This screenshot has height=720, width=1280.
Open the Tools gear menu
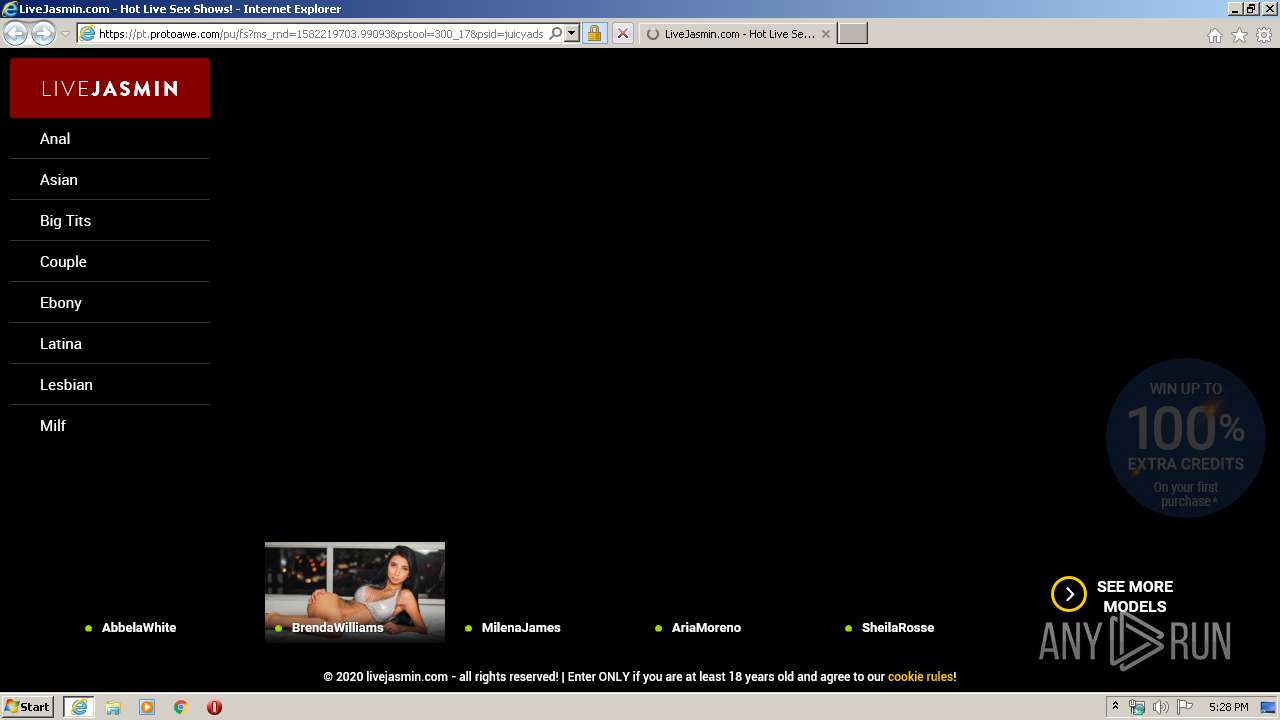click(x=1264, y=35)
